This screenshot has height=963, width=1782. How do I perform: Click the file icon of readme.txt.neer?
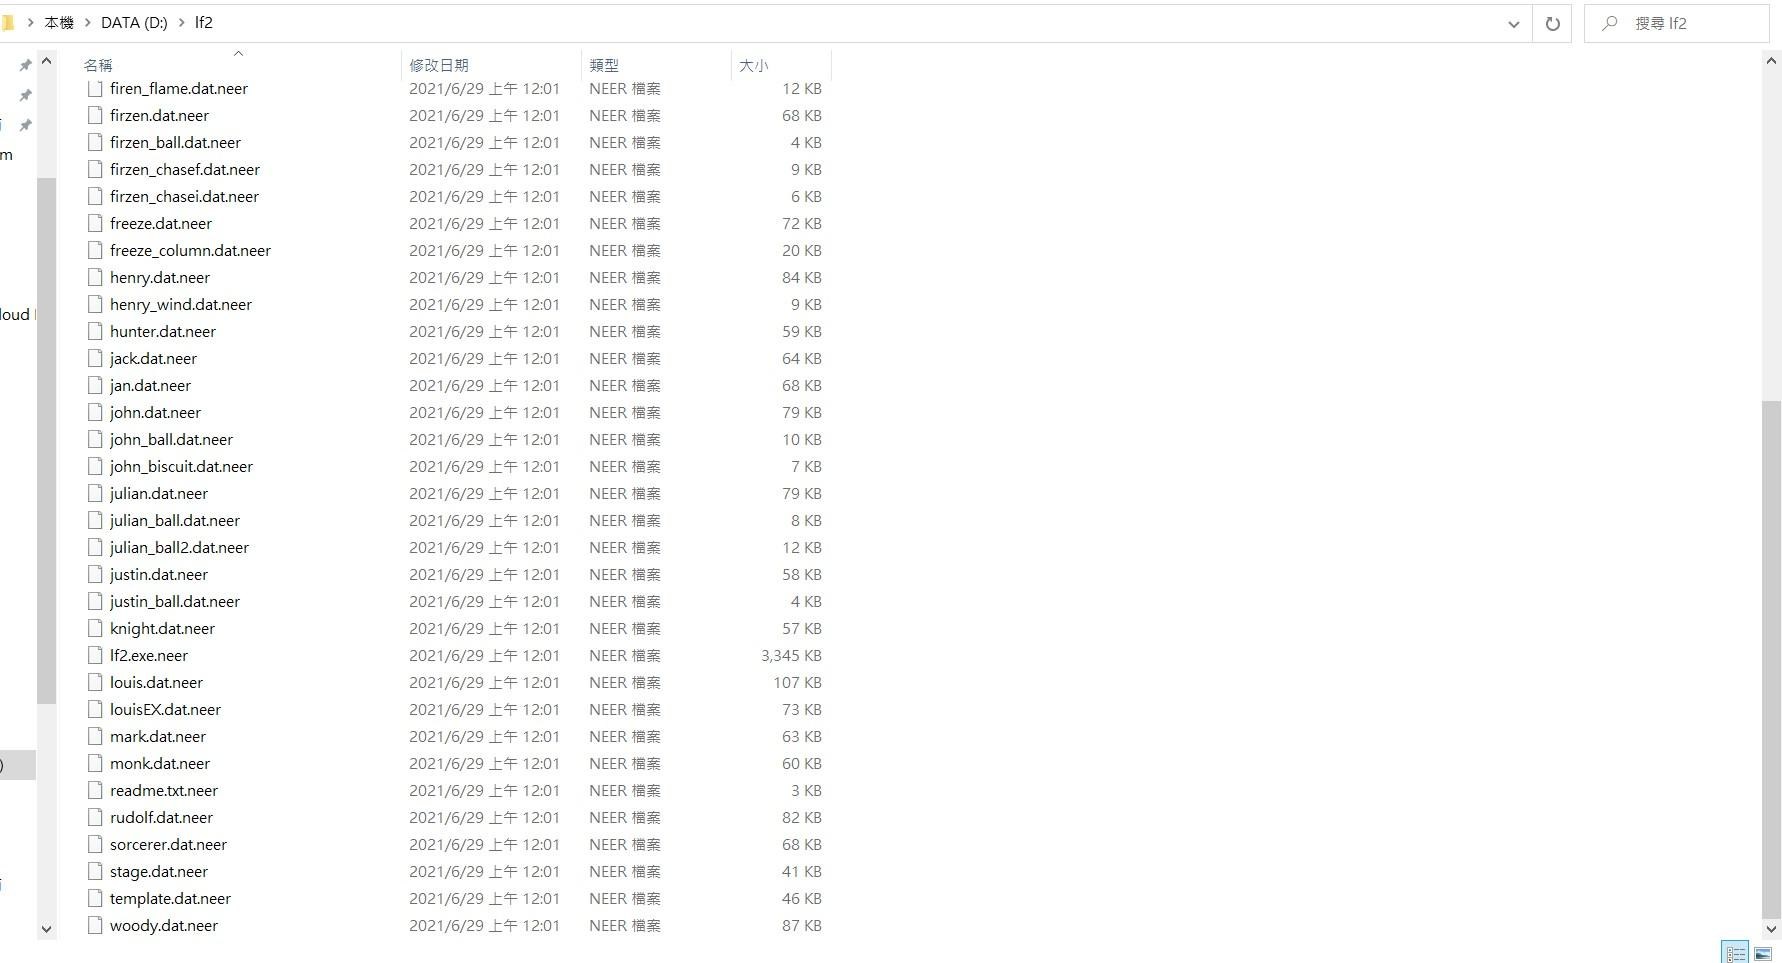click(95, 791)
